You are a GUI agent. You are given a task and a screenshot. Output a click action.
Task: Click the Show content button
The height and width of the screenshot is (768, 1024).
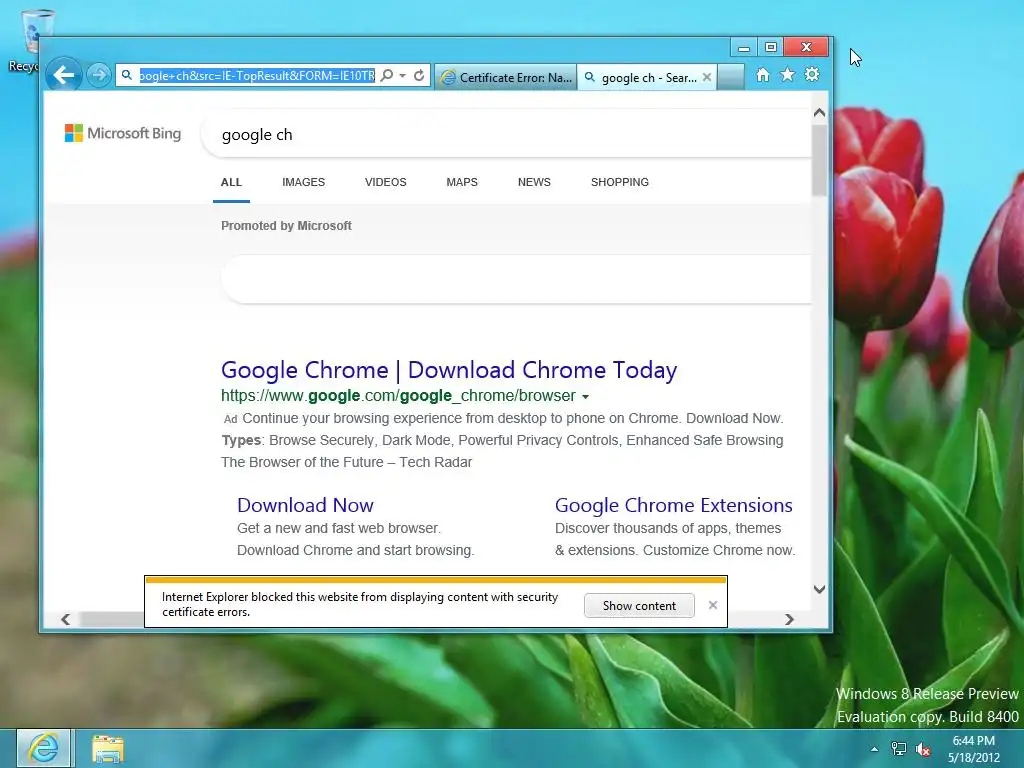(x=639, y=605)
